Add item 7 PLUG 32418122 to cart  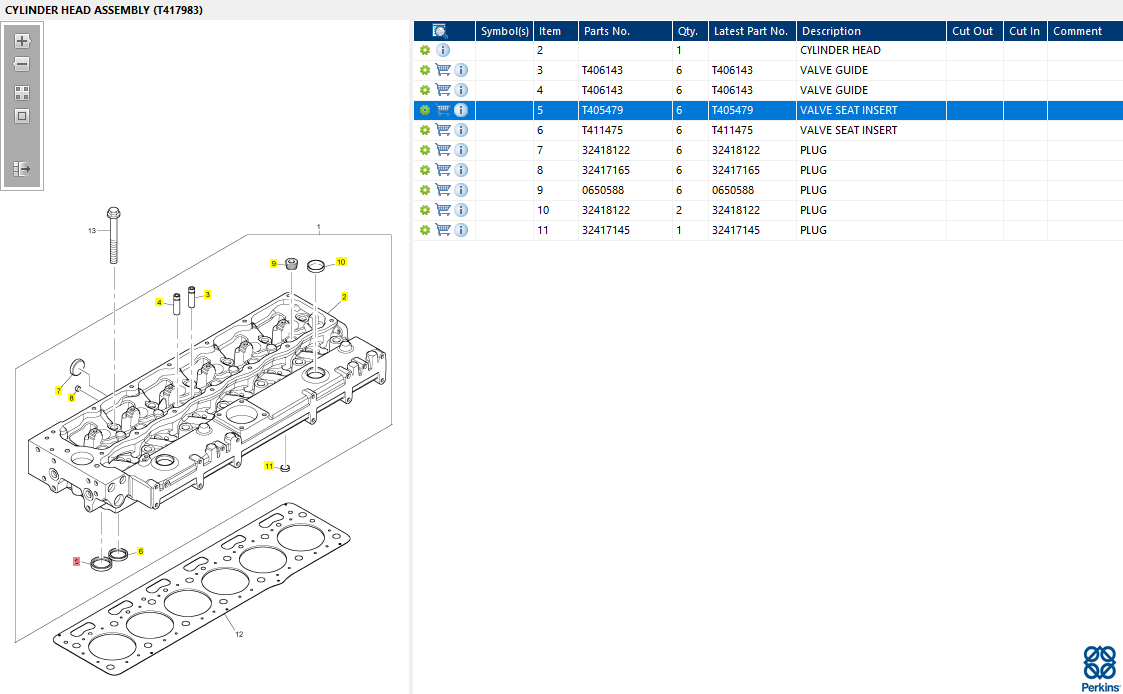coord(443,150)
